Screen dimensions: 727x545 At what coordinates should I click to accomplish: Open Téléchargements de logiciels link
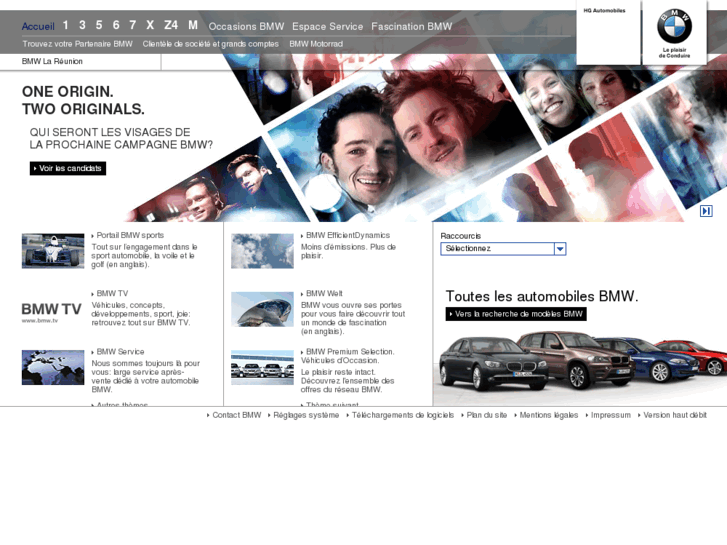(402, 415)
